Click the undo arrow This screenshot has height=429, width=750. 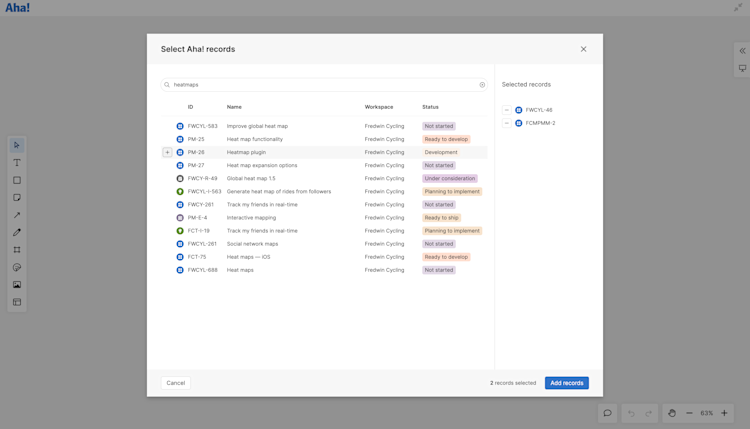coord(631,413)
